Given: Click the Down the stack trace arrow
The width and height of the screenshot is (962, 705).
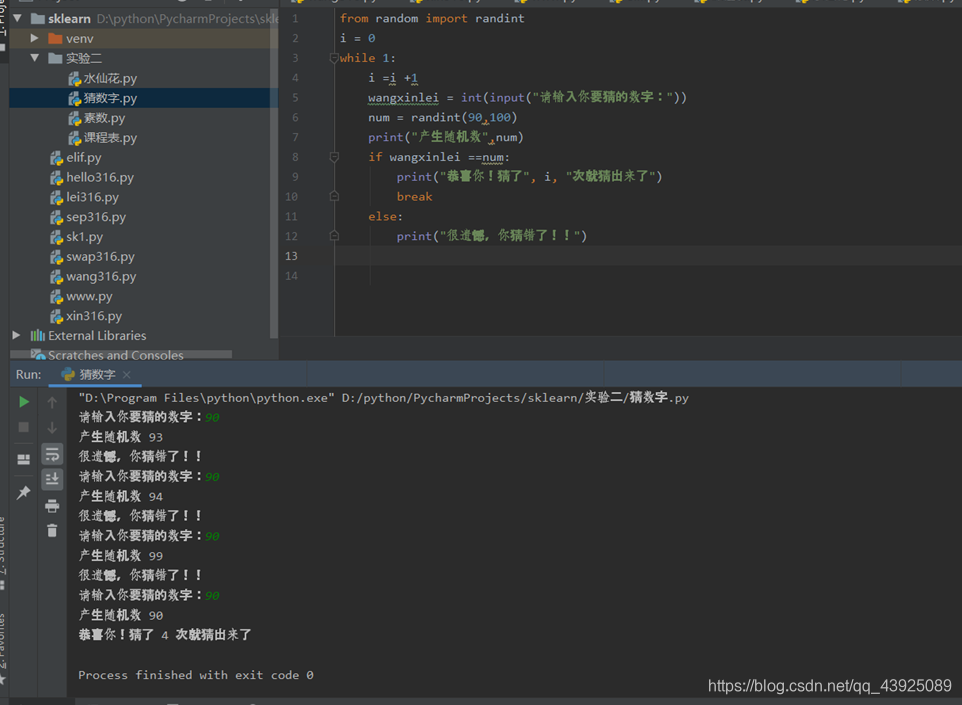Looking at the screenshot, I should [52, 428].
